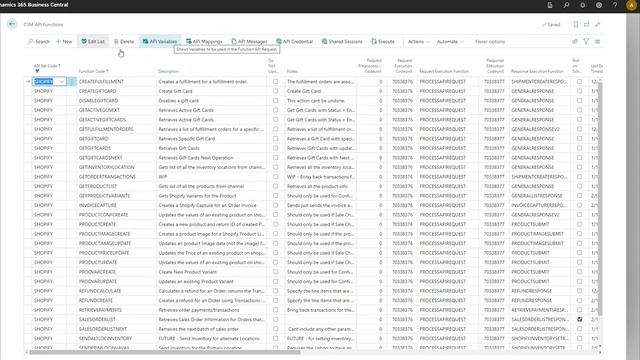The image size is (640, 360).
Task: Open the top bar search magnifier
Action: [566, 5]
